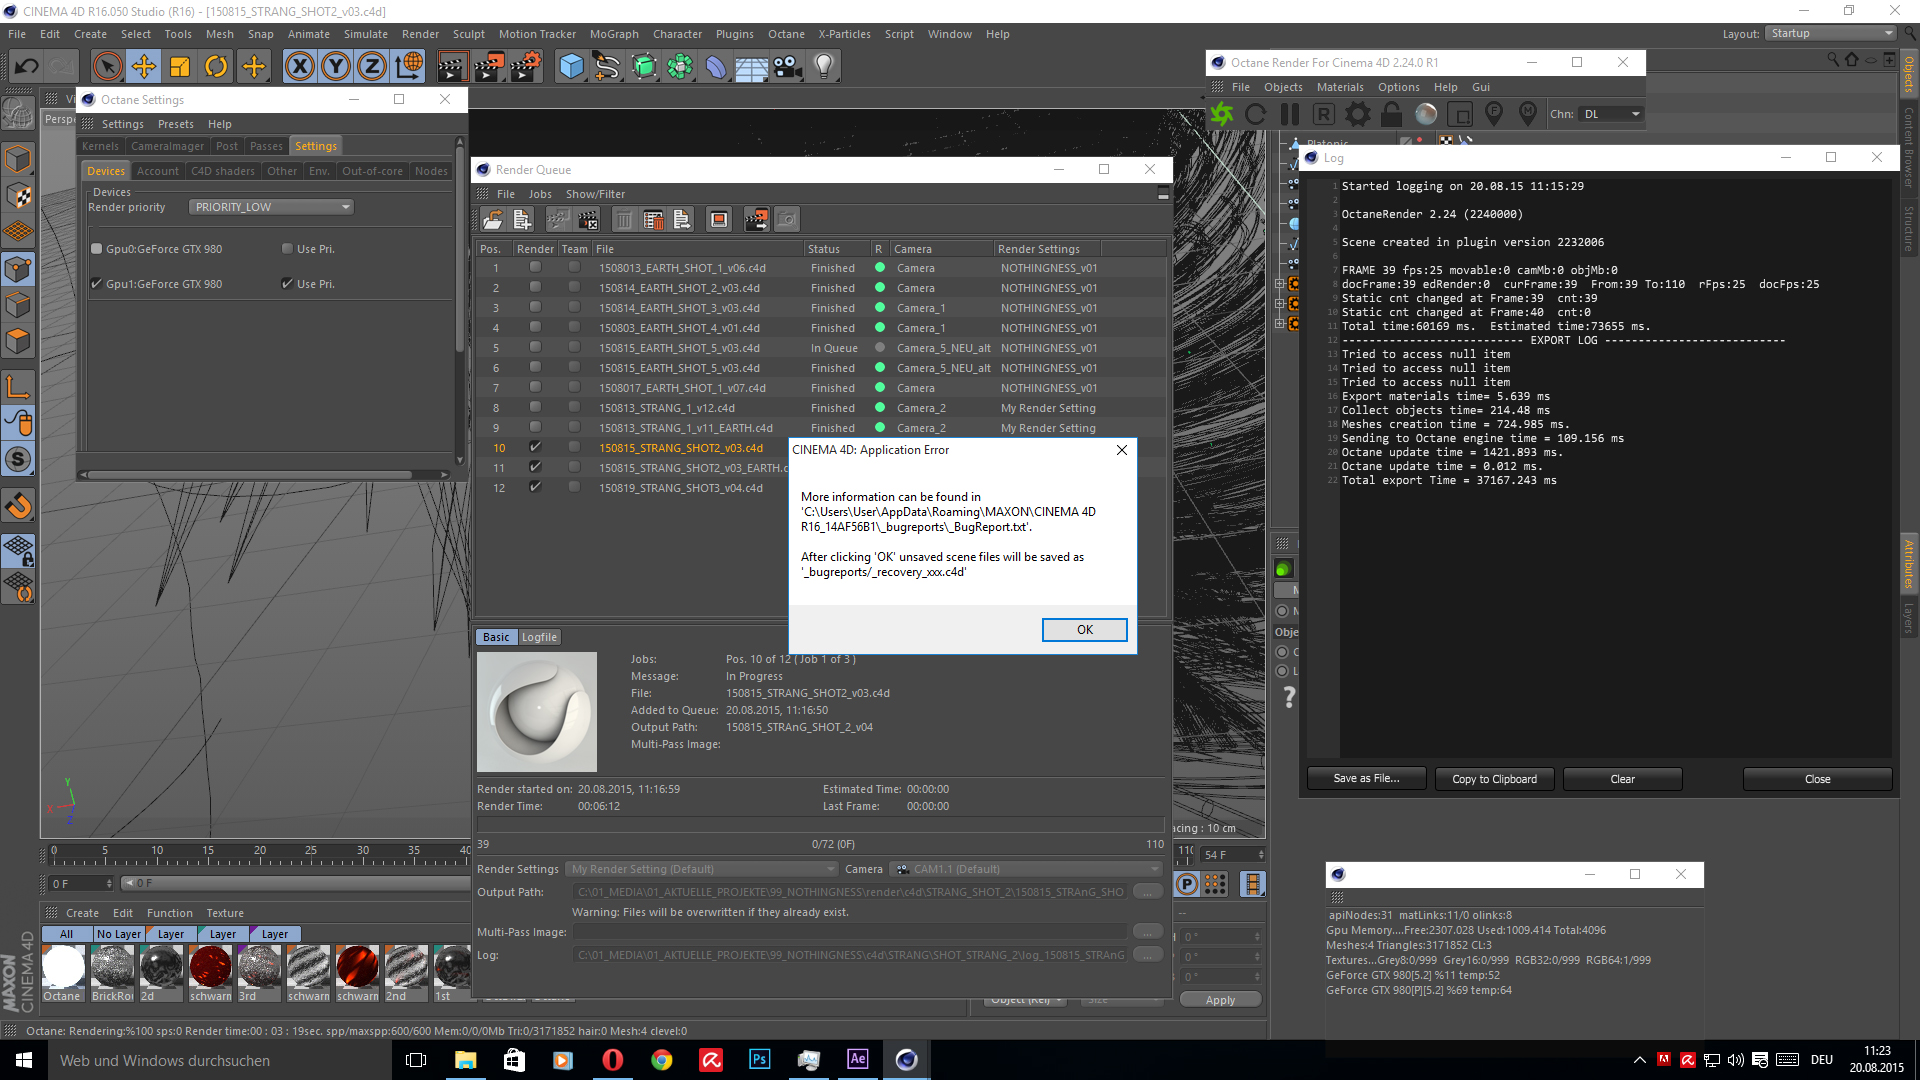Click the Octane lock resolution padlock icon

tap(1391, 114)
